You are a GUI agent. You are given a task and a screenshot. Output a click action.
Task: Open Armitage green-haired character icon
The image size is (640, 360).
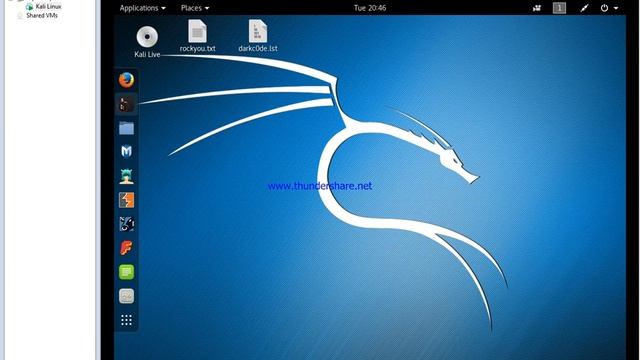click(x=127, y=176)
